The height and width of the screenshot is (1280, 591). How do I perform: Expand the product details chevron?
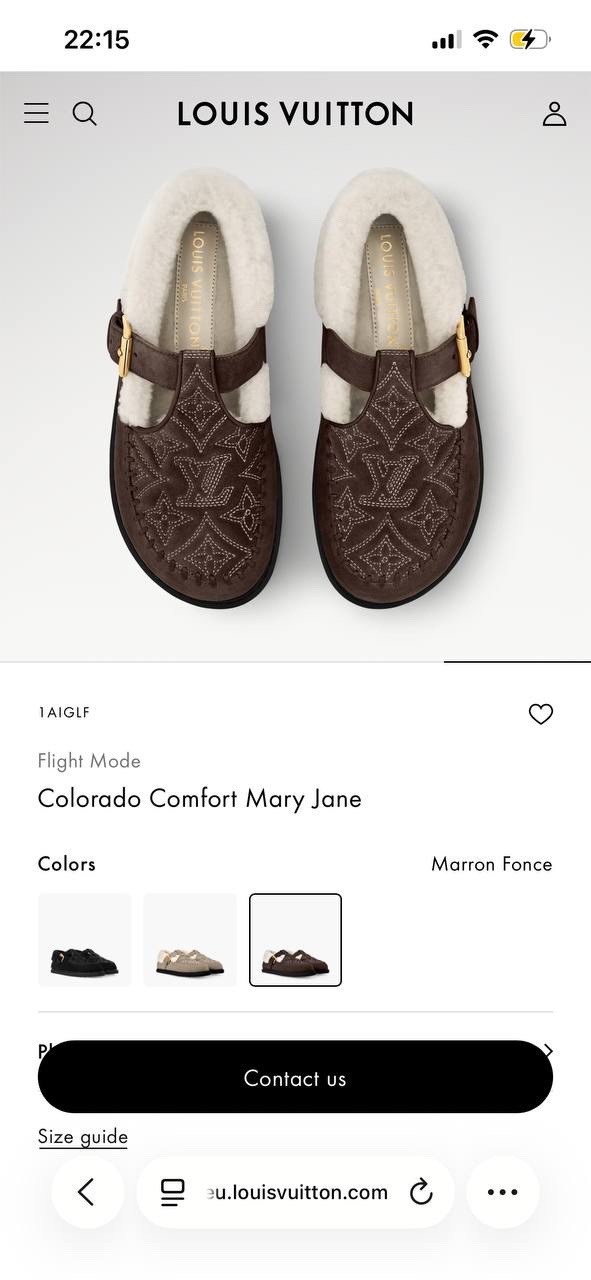547,1051
